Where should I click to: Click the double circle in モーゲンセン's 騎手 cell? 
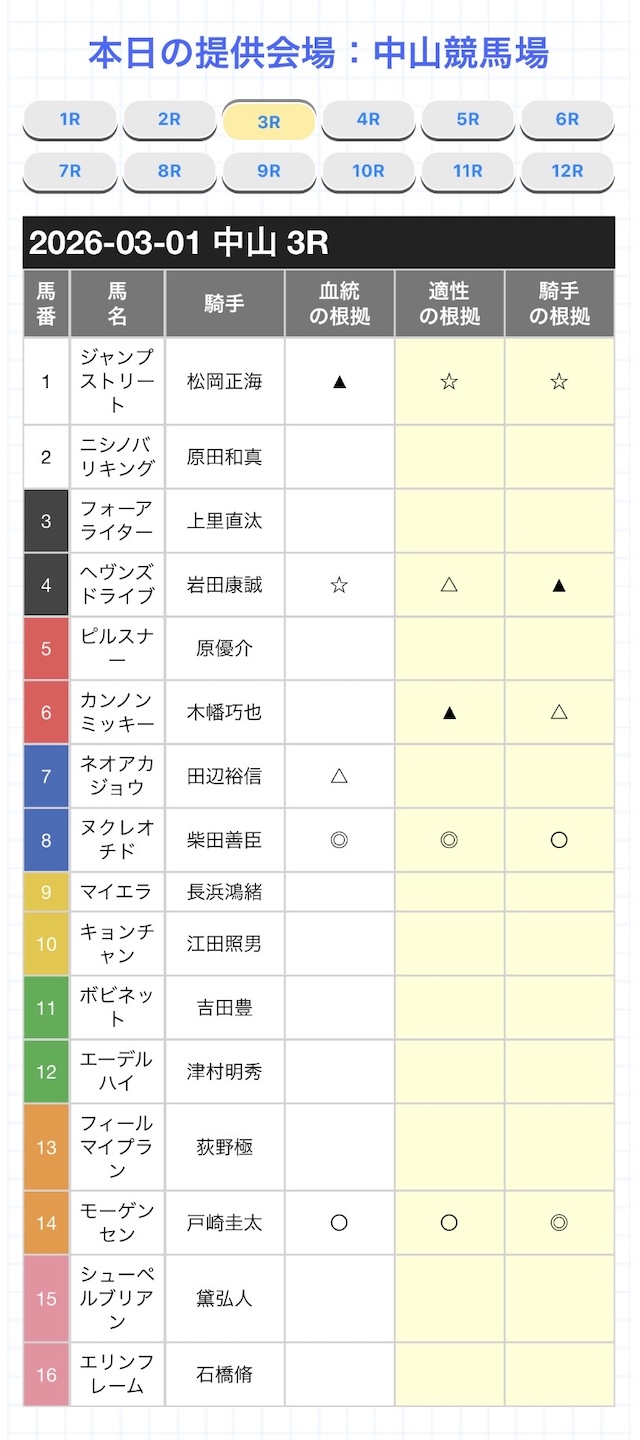(559, 1222)
